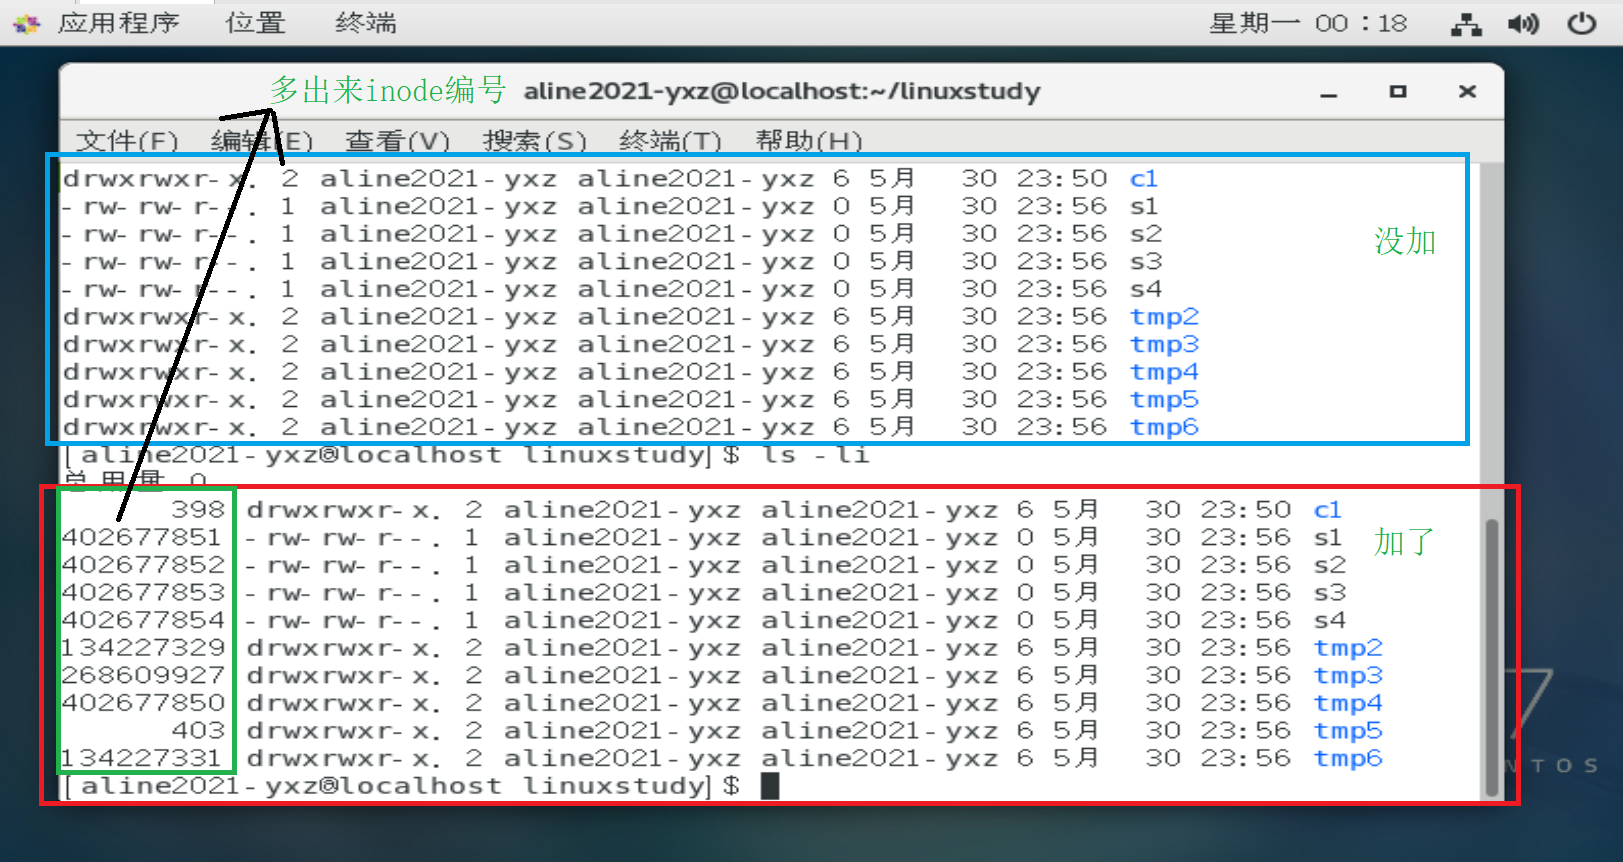
Task: Click inode number 398
Action: tap(198, 510)
